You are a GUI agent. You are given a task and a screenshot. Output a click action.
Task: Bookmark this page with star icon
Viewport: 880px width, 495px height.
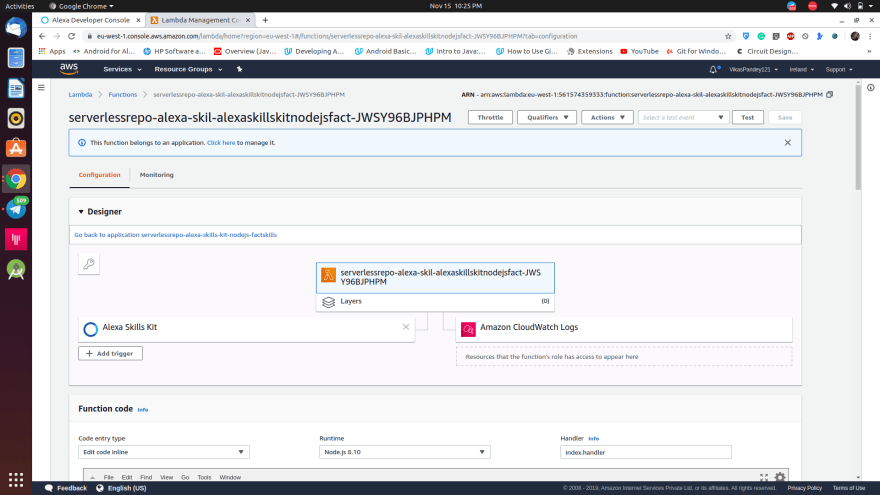[728, 36]
